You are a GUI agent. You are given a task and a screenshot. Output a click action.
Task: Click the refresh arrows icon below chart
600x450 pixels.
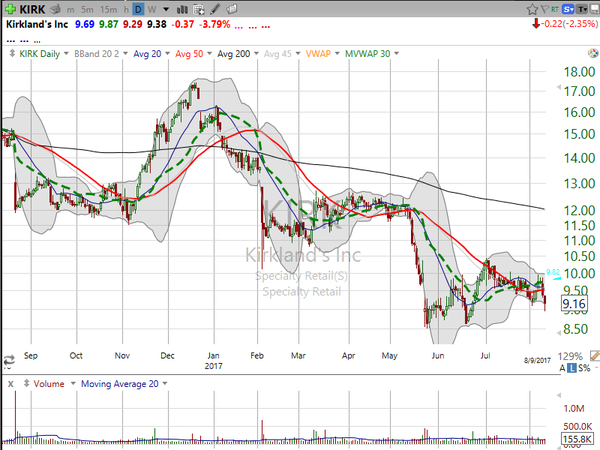pos(9,360)
